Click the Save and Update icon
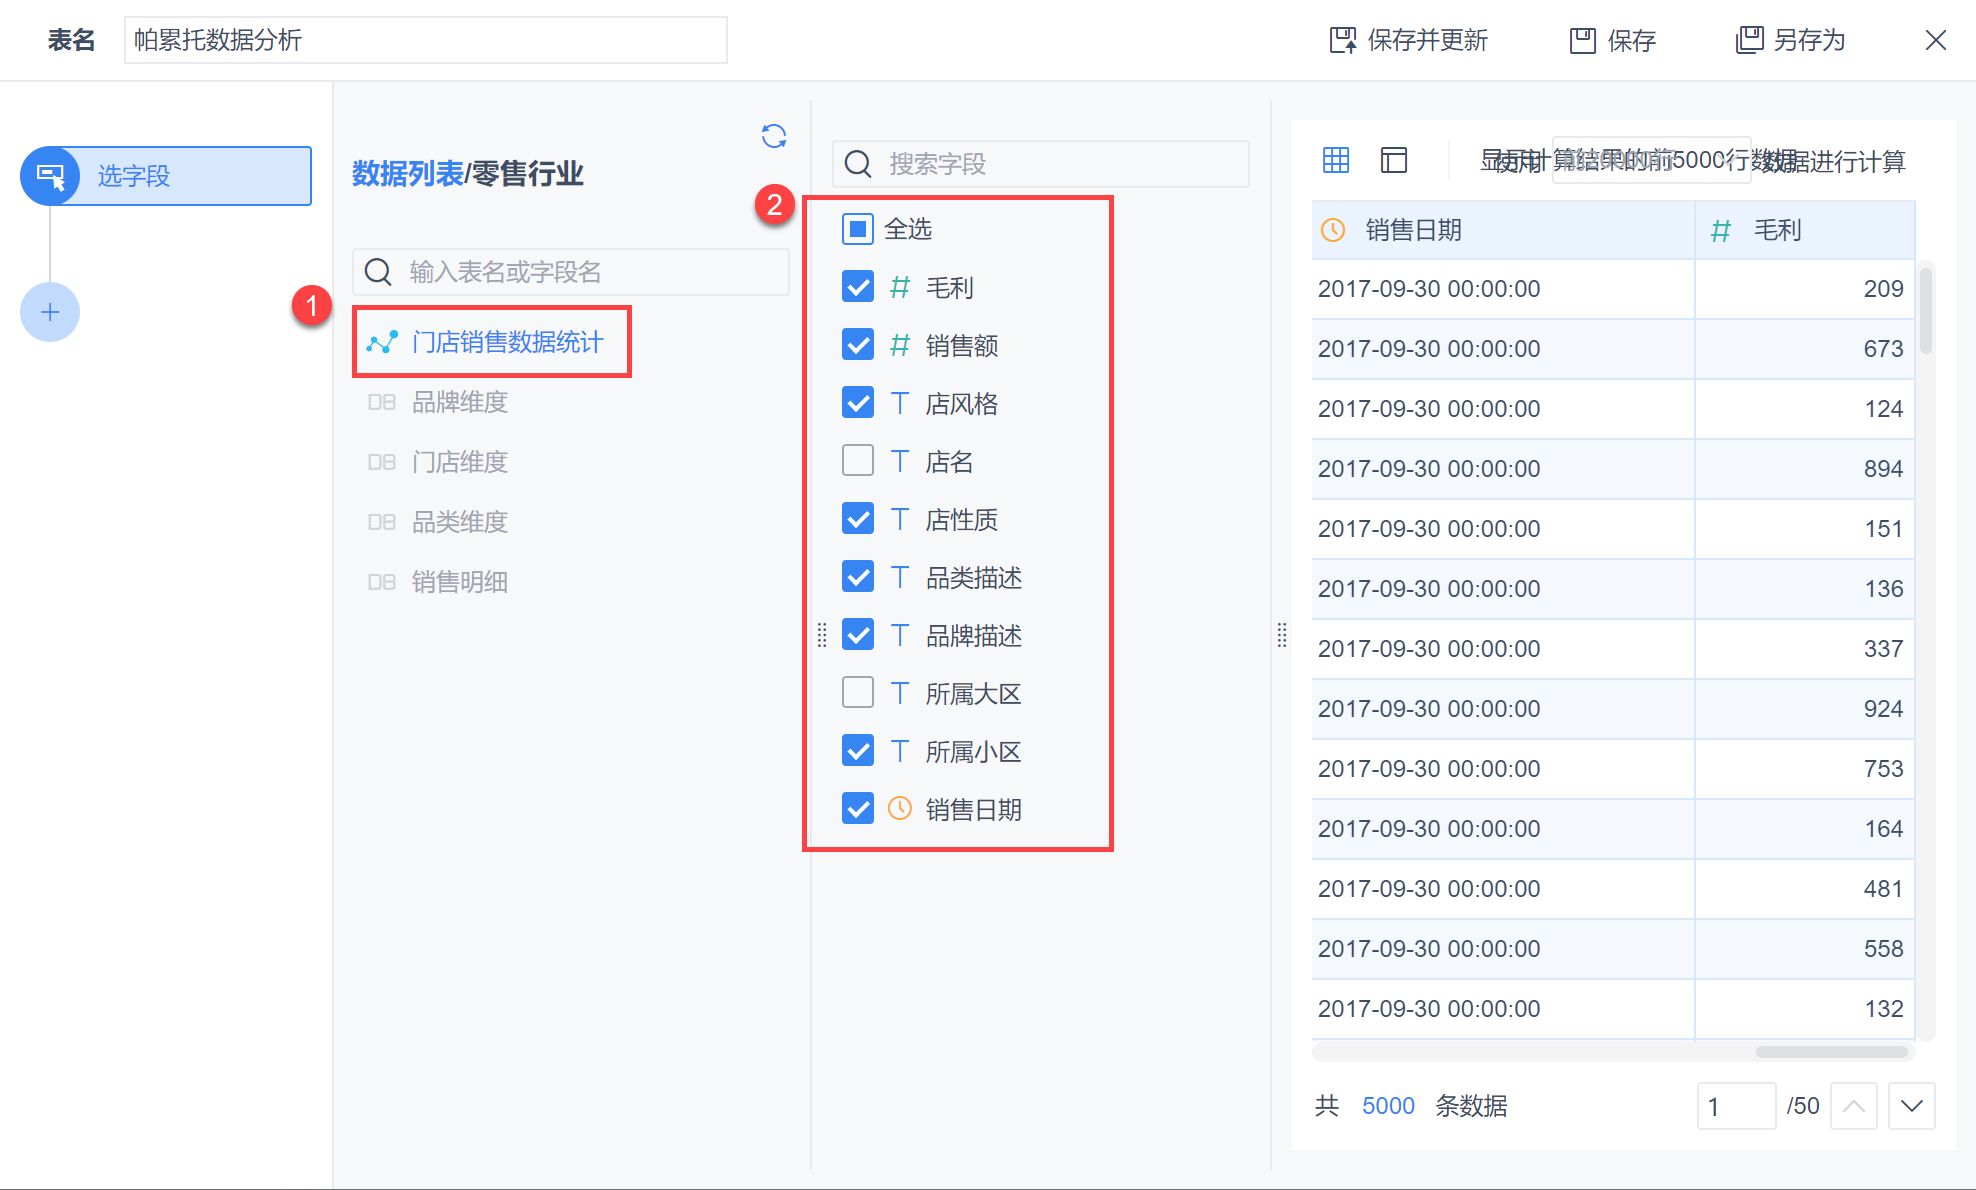 [x=1343, y=40]
